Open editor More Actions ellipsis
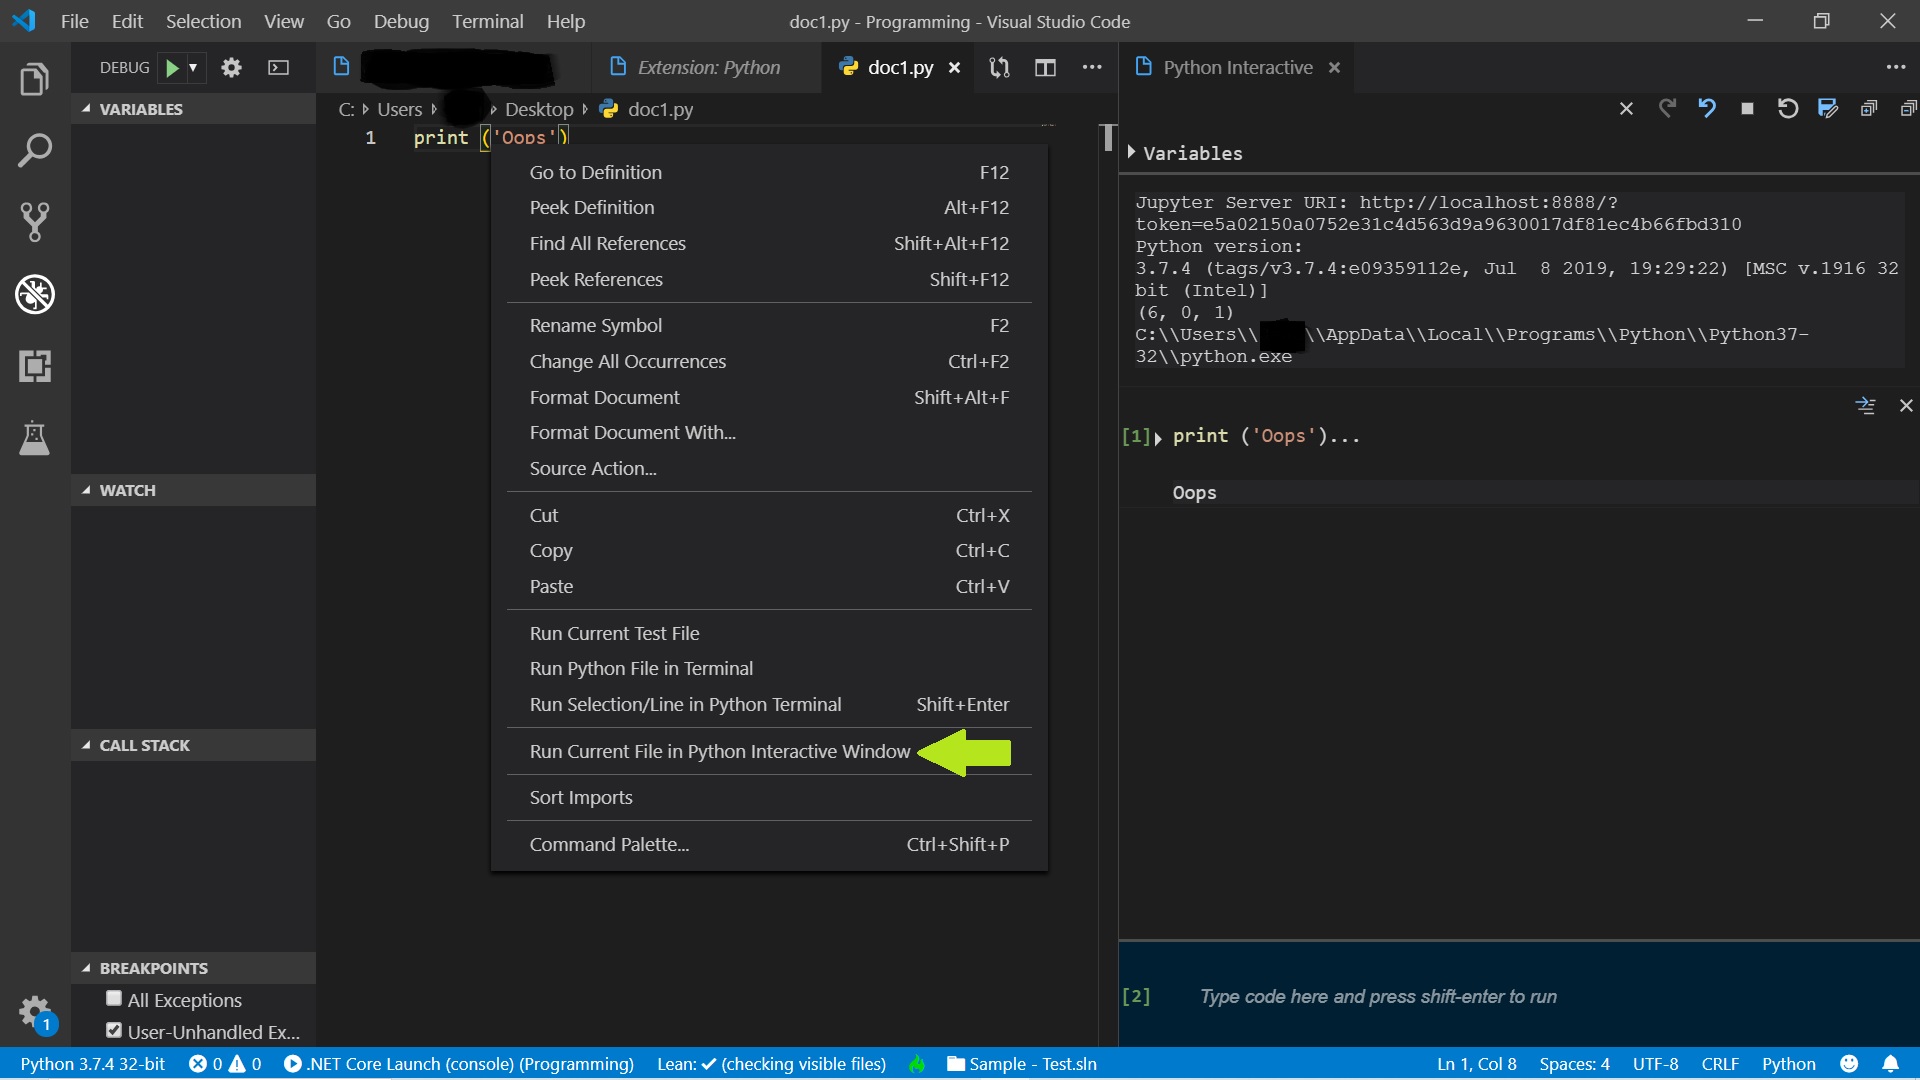This screenshot has width=1920, height=1080. point(1092,67)
